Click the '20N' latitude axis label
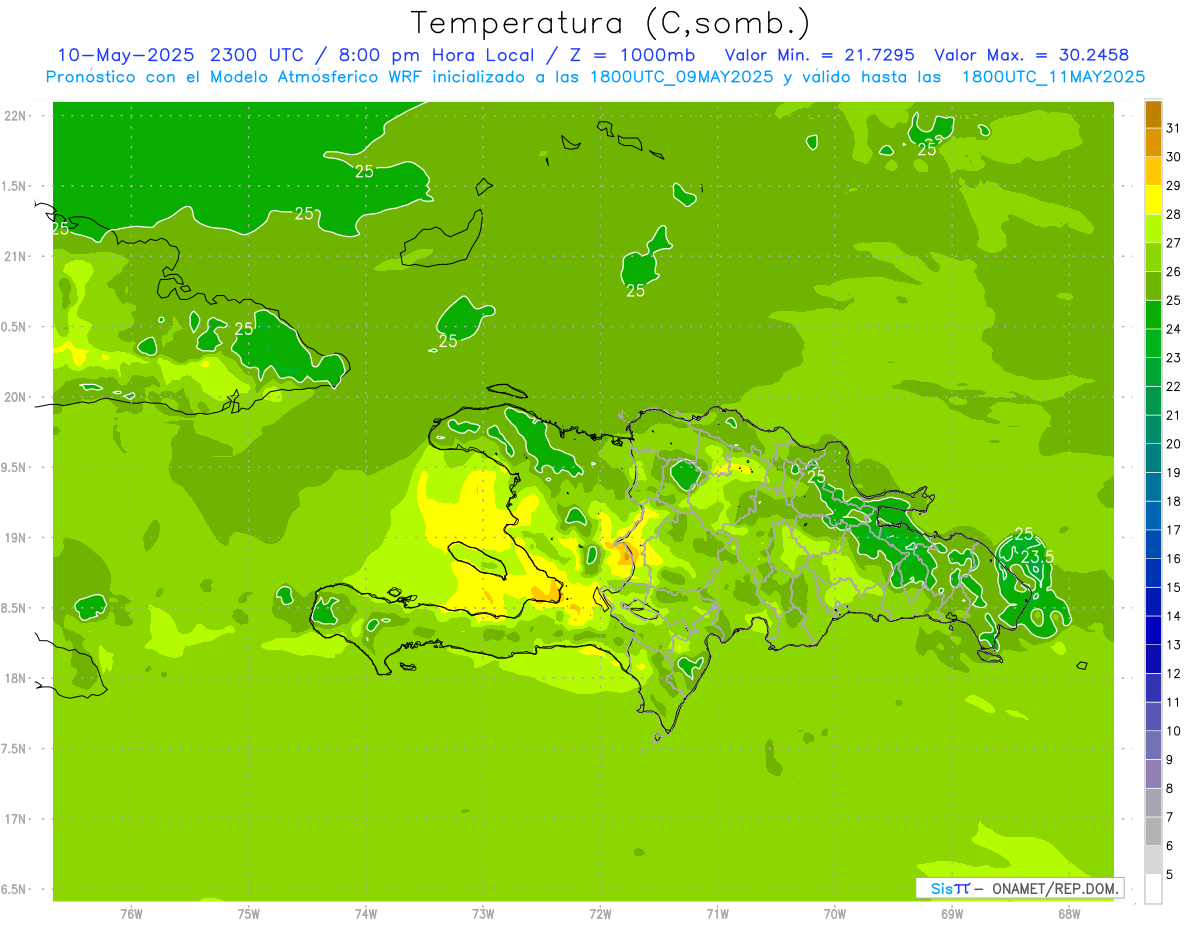 [x=16, y=397]
